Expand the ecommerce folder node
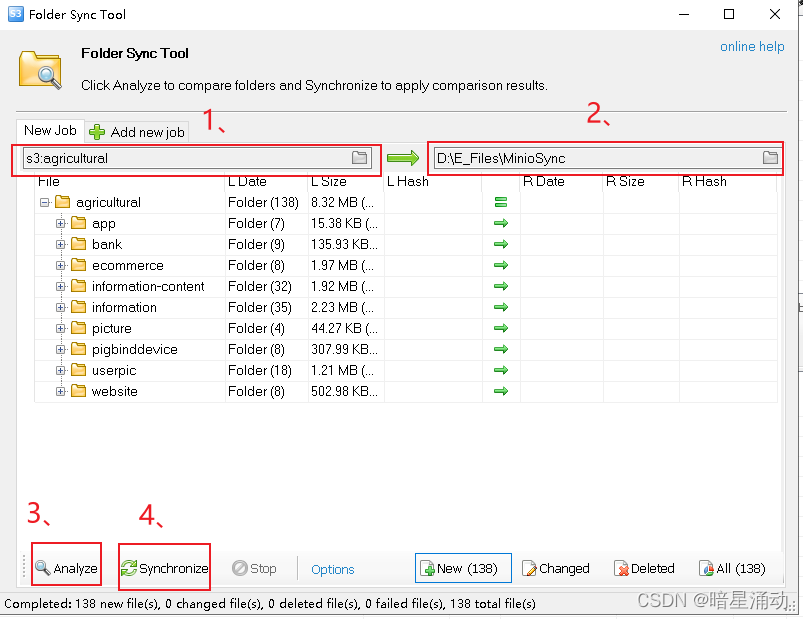Screen dimensions: 803x619 click(x=61, y=265)
